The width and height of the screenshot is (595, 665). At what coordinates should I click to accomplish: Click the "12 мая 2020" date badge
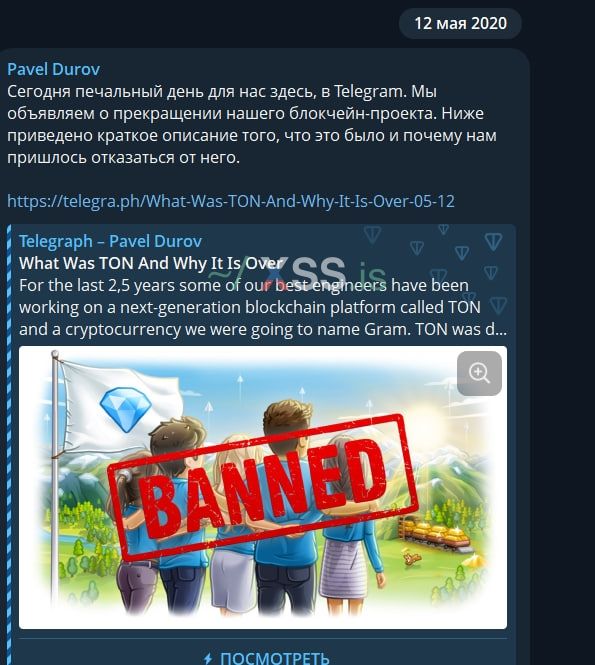(x=460, y=23)
